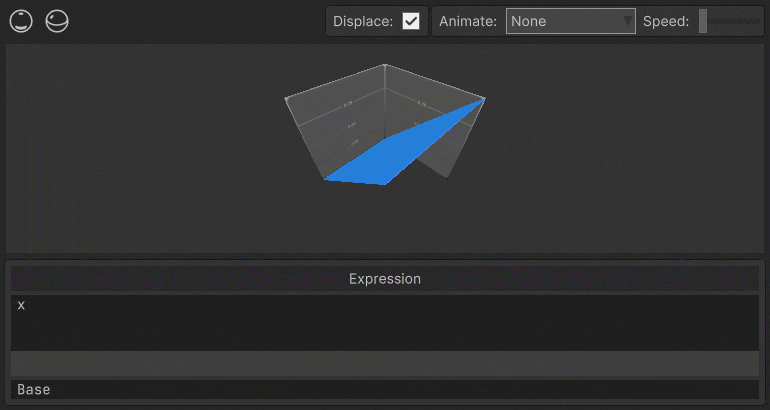Click the right wall 0.75 axis label
This screenshot has width=770, height=410.
[421, 103]
